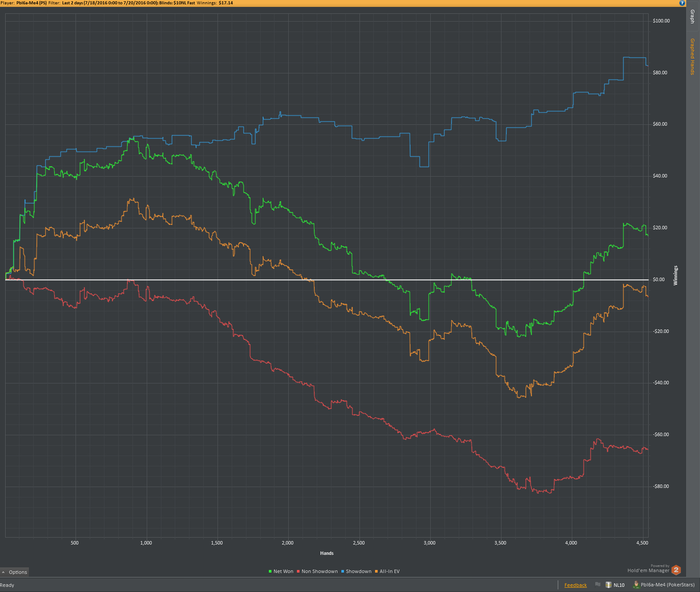The height and width of the screenshot is (592, 700).
Task: Click the 3,000 hands axis label
Action: point(429,543)
